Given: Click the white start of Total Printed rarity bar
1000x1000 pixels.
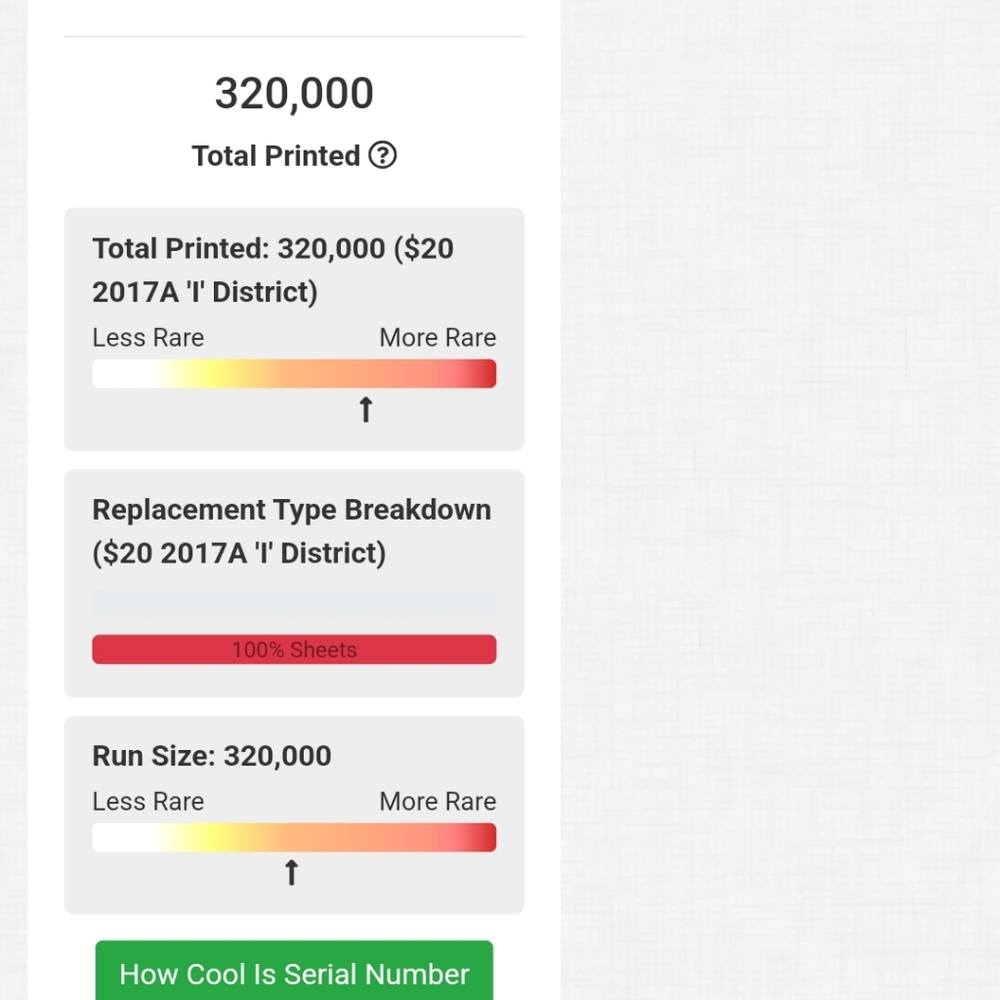Looking at the screenshot, I should coord(121,374).
